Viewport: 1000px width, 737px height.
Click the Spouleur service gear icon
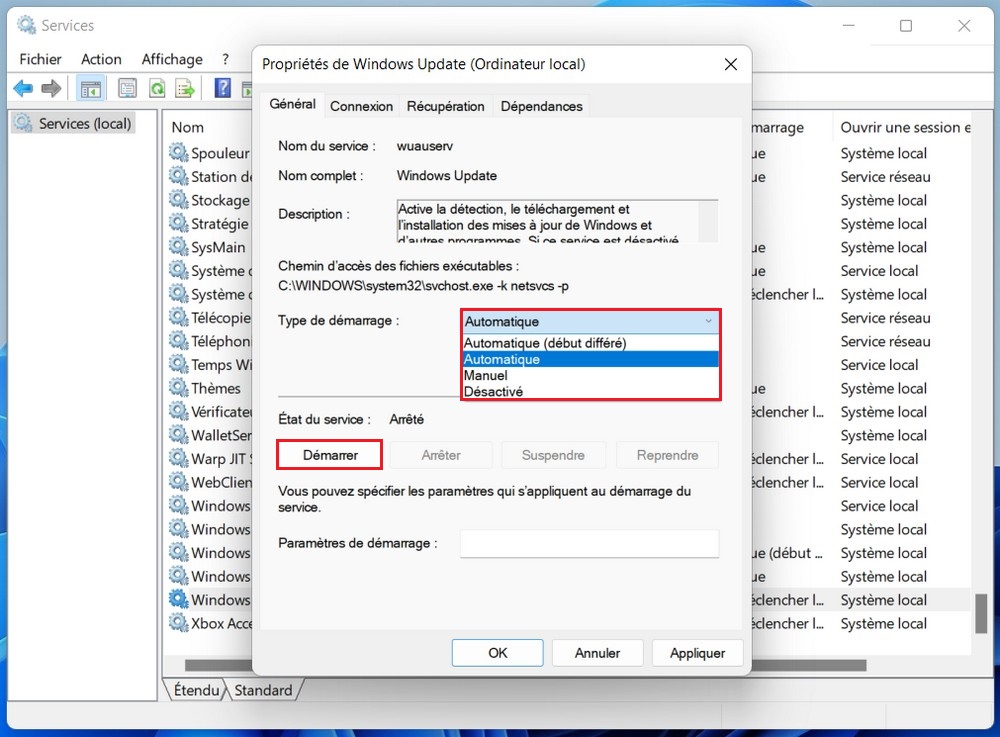[179, 152]
